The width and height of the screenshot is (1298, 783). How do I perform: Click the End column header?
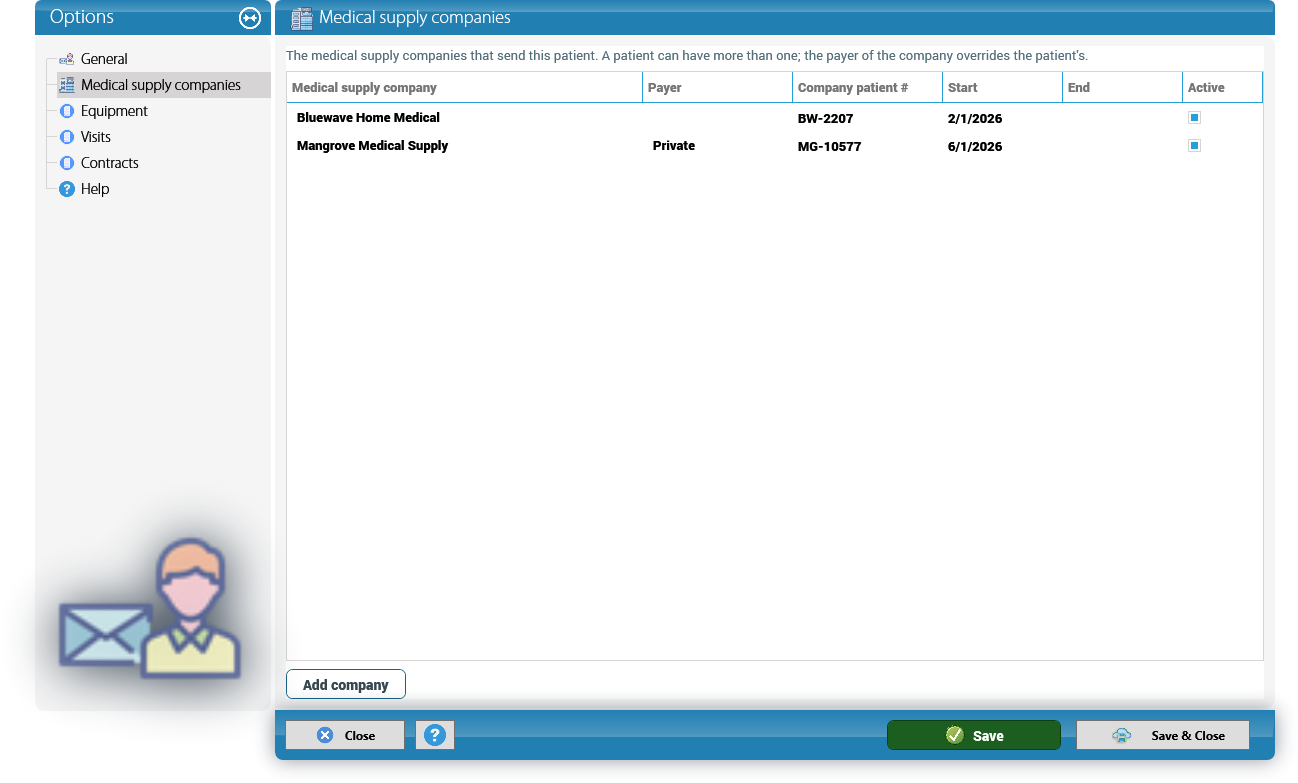[1123, 87]
